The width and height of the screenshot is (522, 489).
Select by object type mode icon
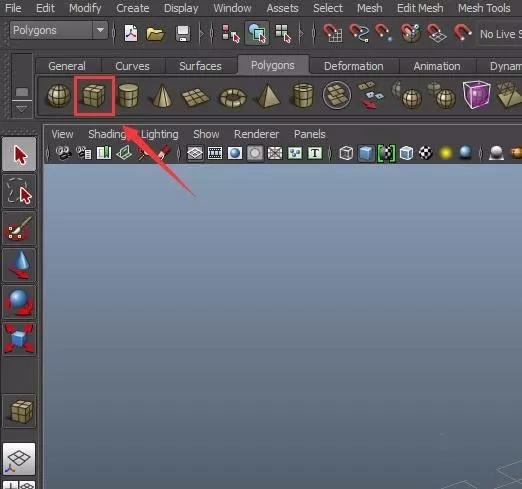(257, 33)
